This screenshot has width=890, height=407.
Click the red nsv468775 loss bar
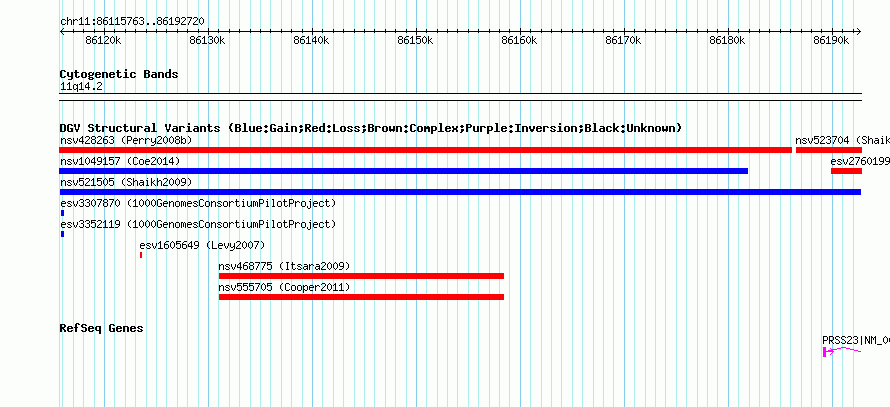pyautogui.click(x=362, y=276)
